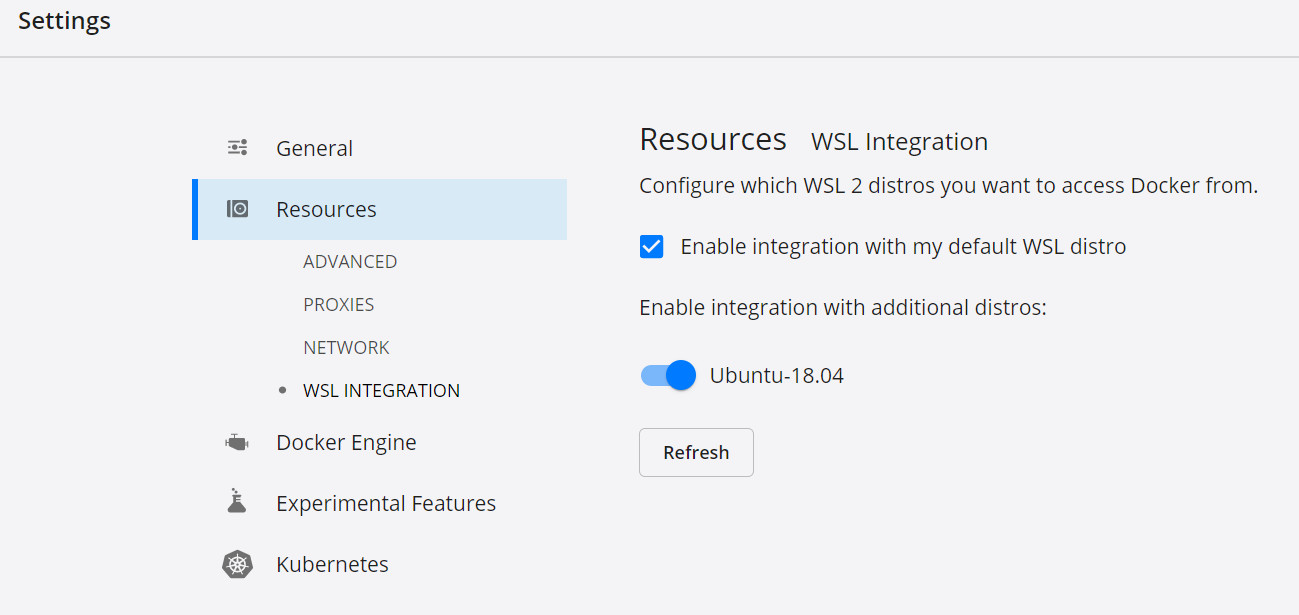Go to the PROXIES subsection
The height and width of the screenshot is (615, 1299).
339,304
